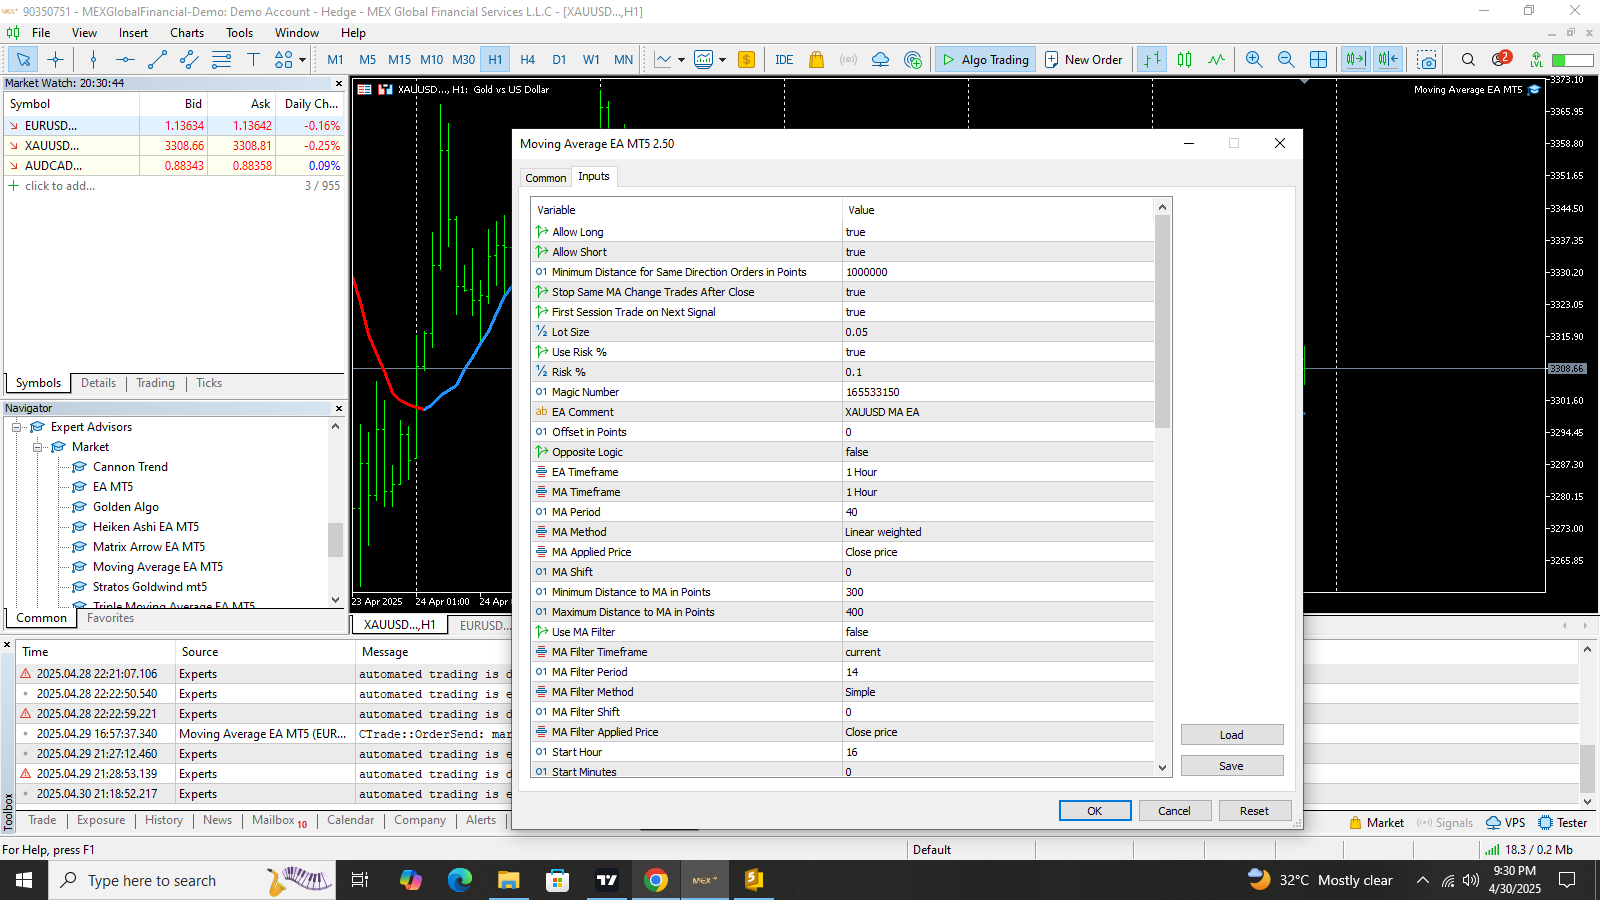1600x900 pixels.
Task: Click the zoom in magnifier icon
Action: pyautogui.click(x=1254, y=60)
